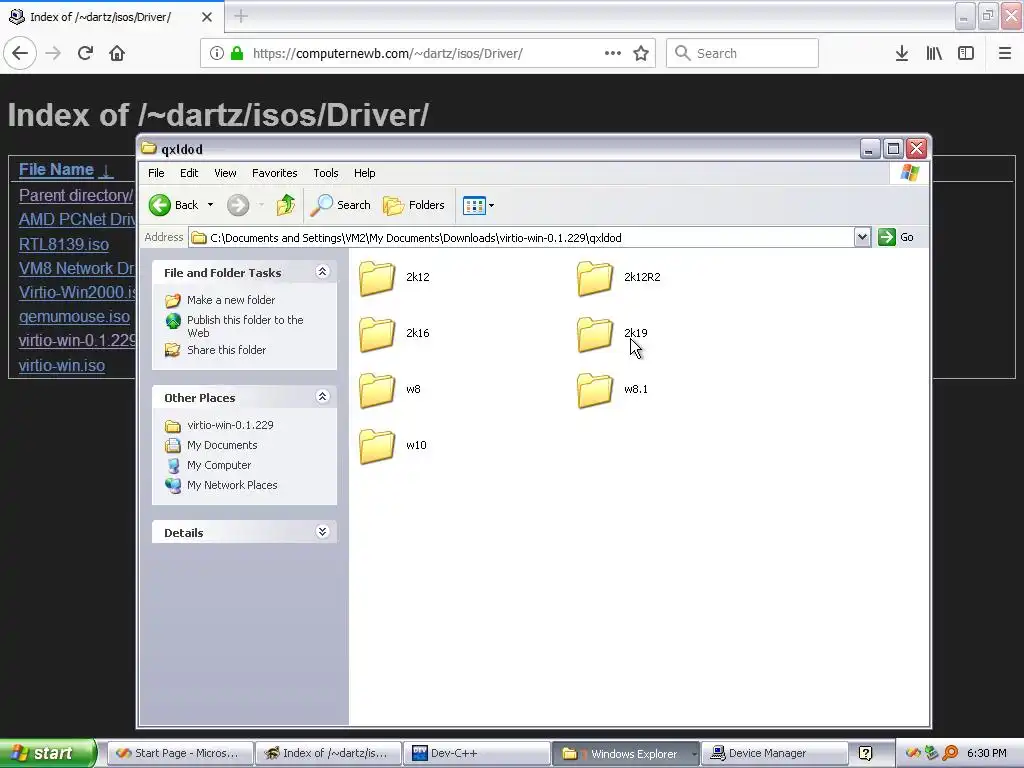The image size is (1024, 768).
Task: Toggle the Folders tree pane
Action: point(414,205)
